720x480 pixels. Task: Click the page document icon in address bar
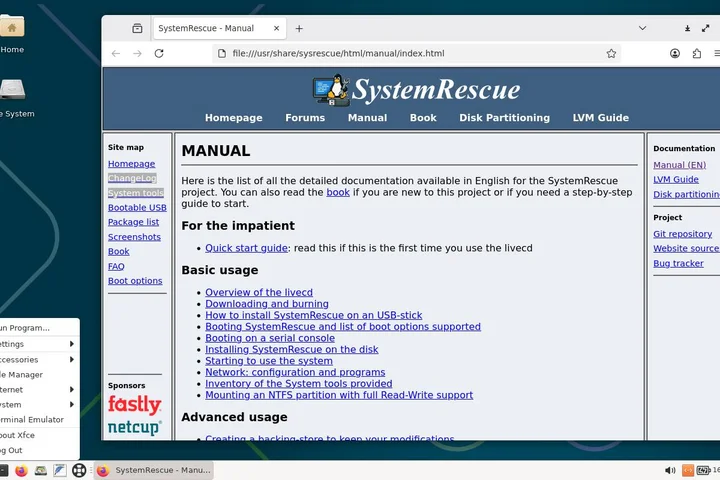point(222,53)
